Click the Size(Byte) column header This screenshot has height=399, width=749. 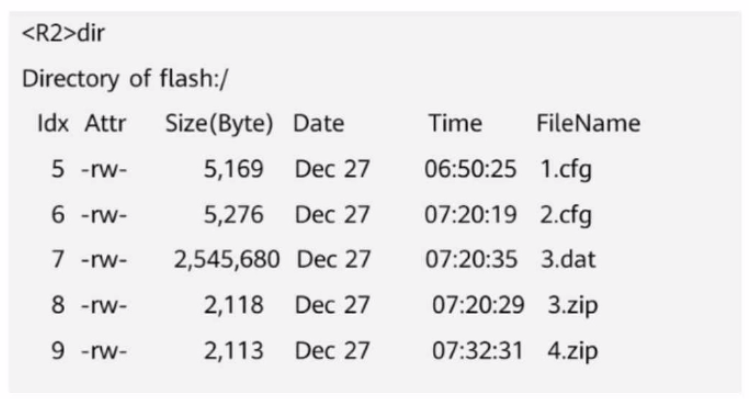pos(219,124)
